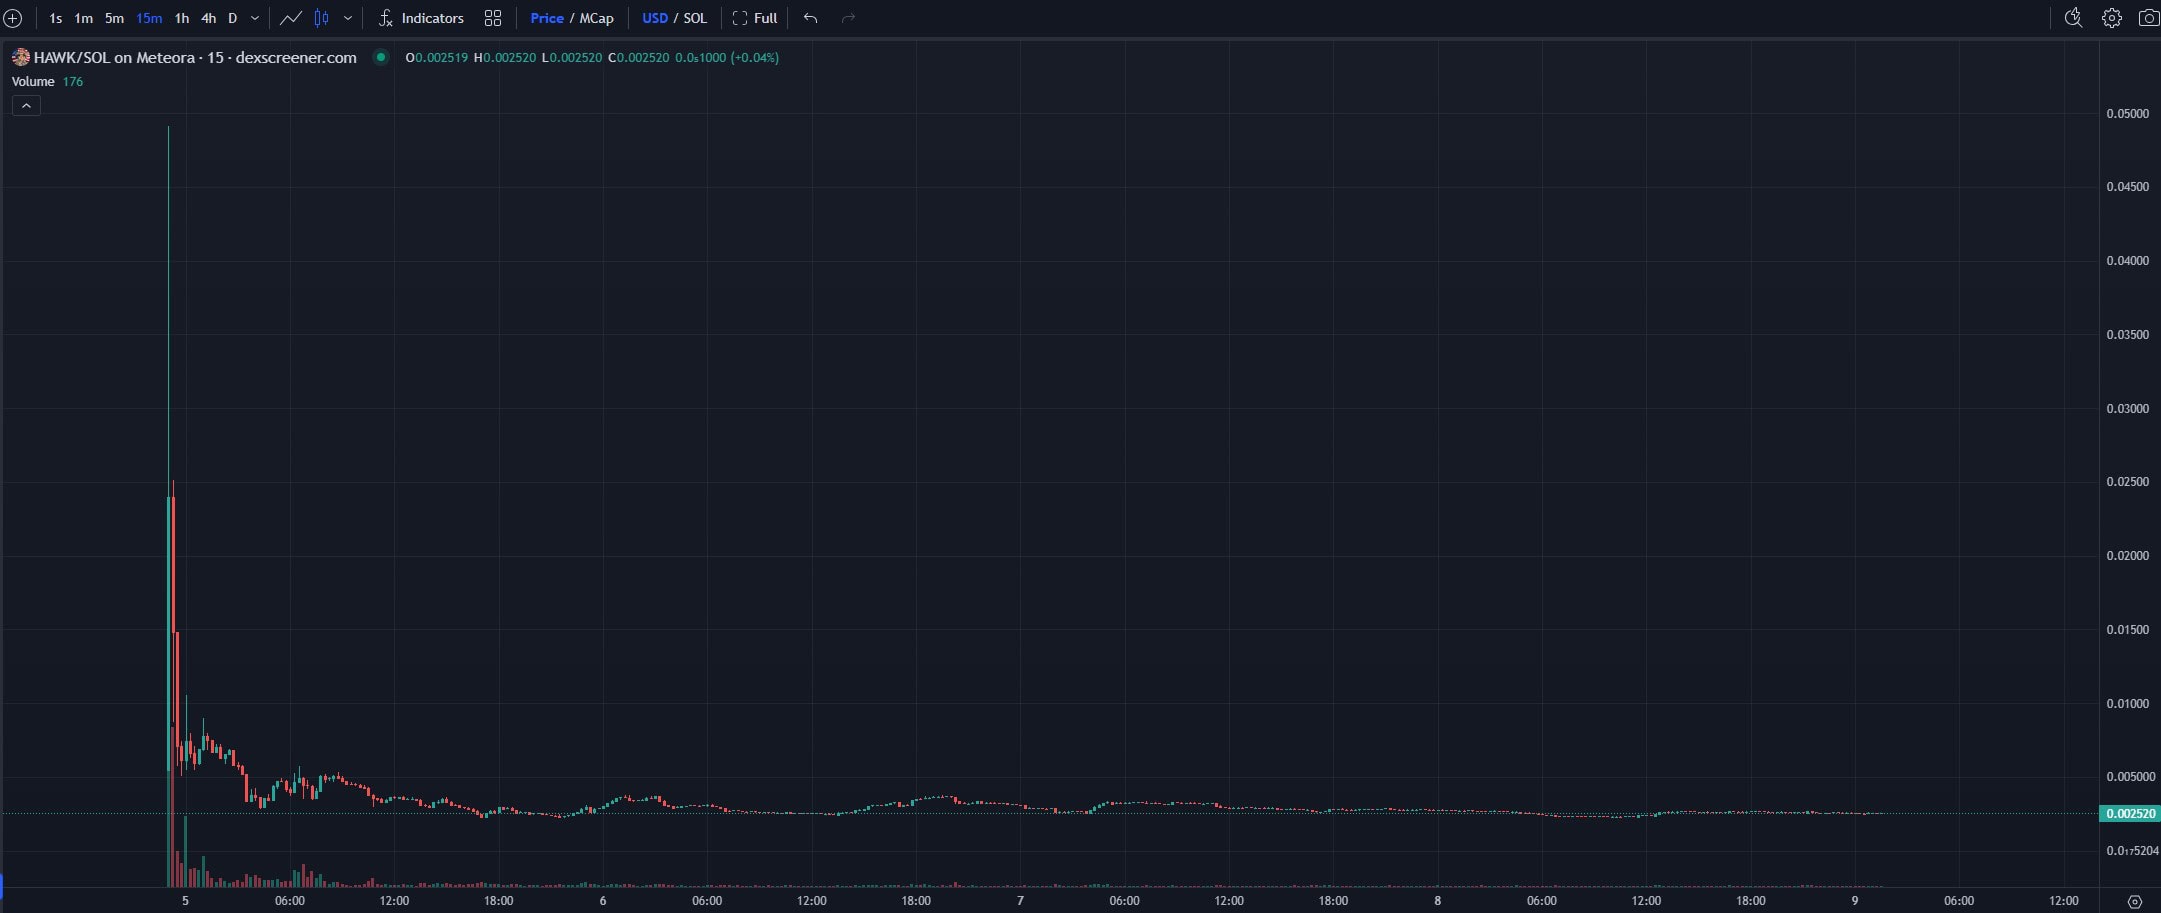
Task: Open chart settings gear
Action: (2111, 18)
